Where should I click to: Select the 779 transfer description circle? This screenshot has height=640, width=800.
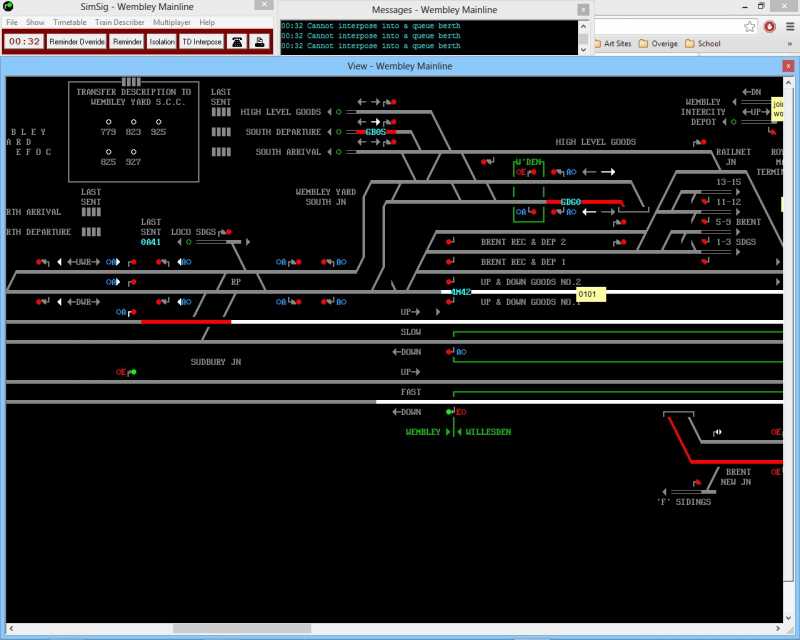(x=108, y=122)
